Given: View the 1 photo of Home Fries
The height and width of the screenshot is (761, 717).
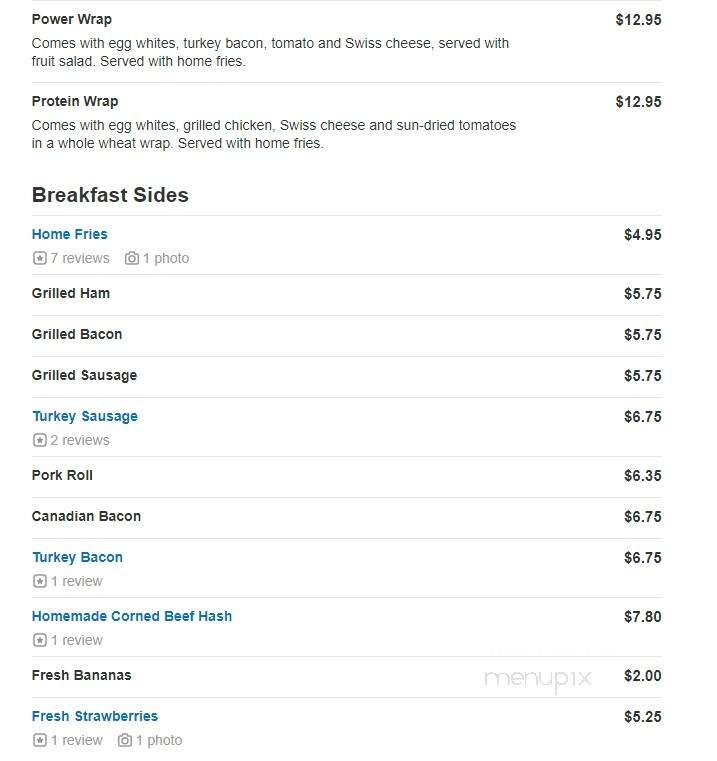Looking at the screenshot, I should tap(166, 258).
